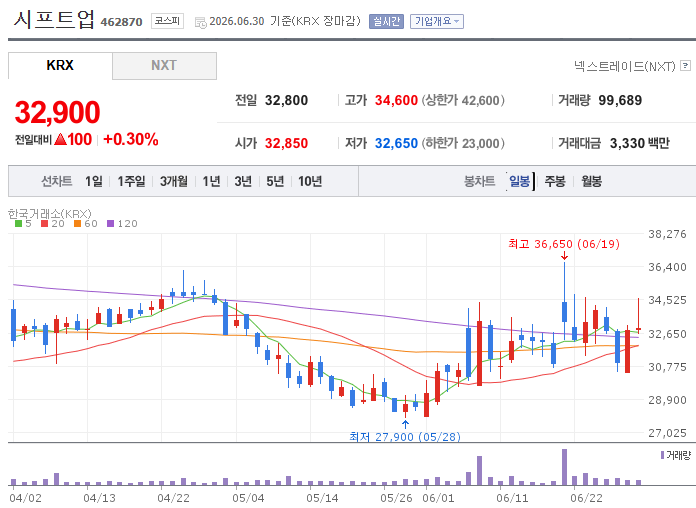Viewport: 696px width, 508px height.
Task: Click the 거래대금 value 3,330 백만
Action: click(x=640, y=143)
